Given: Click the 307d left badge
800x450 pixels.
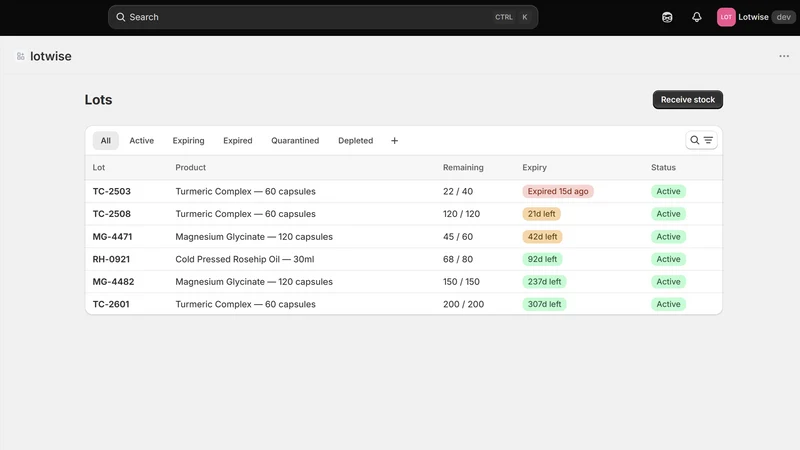Looking at the screenshot, I should point(544,304).
